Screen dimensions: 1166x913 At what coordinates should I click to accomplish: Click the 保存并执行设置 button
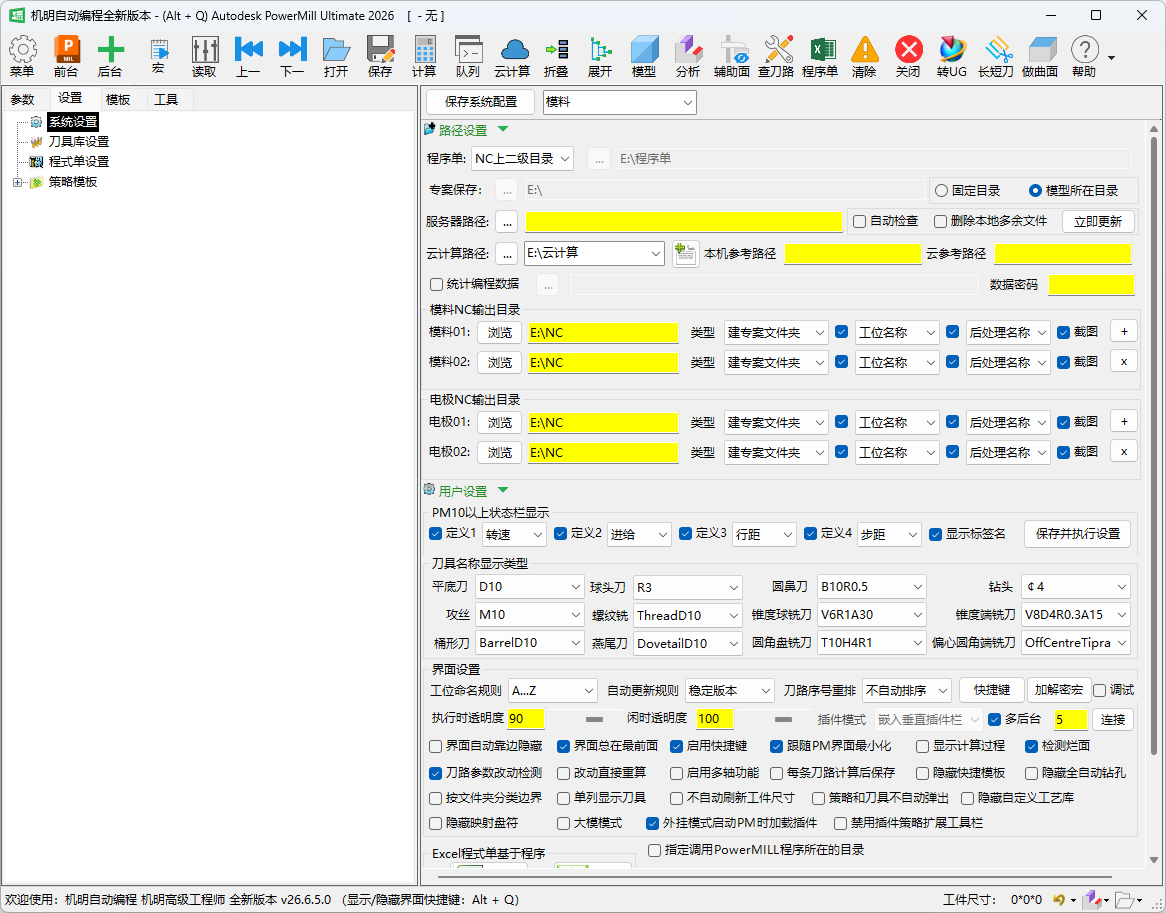(1078, 534)
